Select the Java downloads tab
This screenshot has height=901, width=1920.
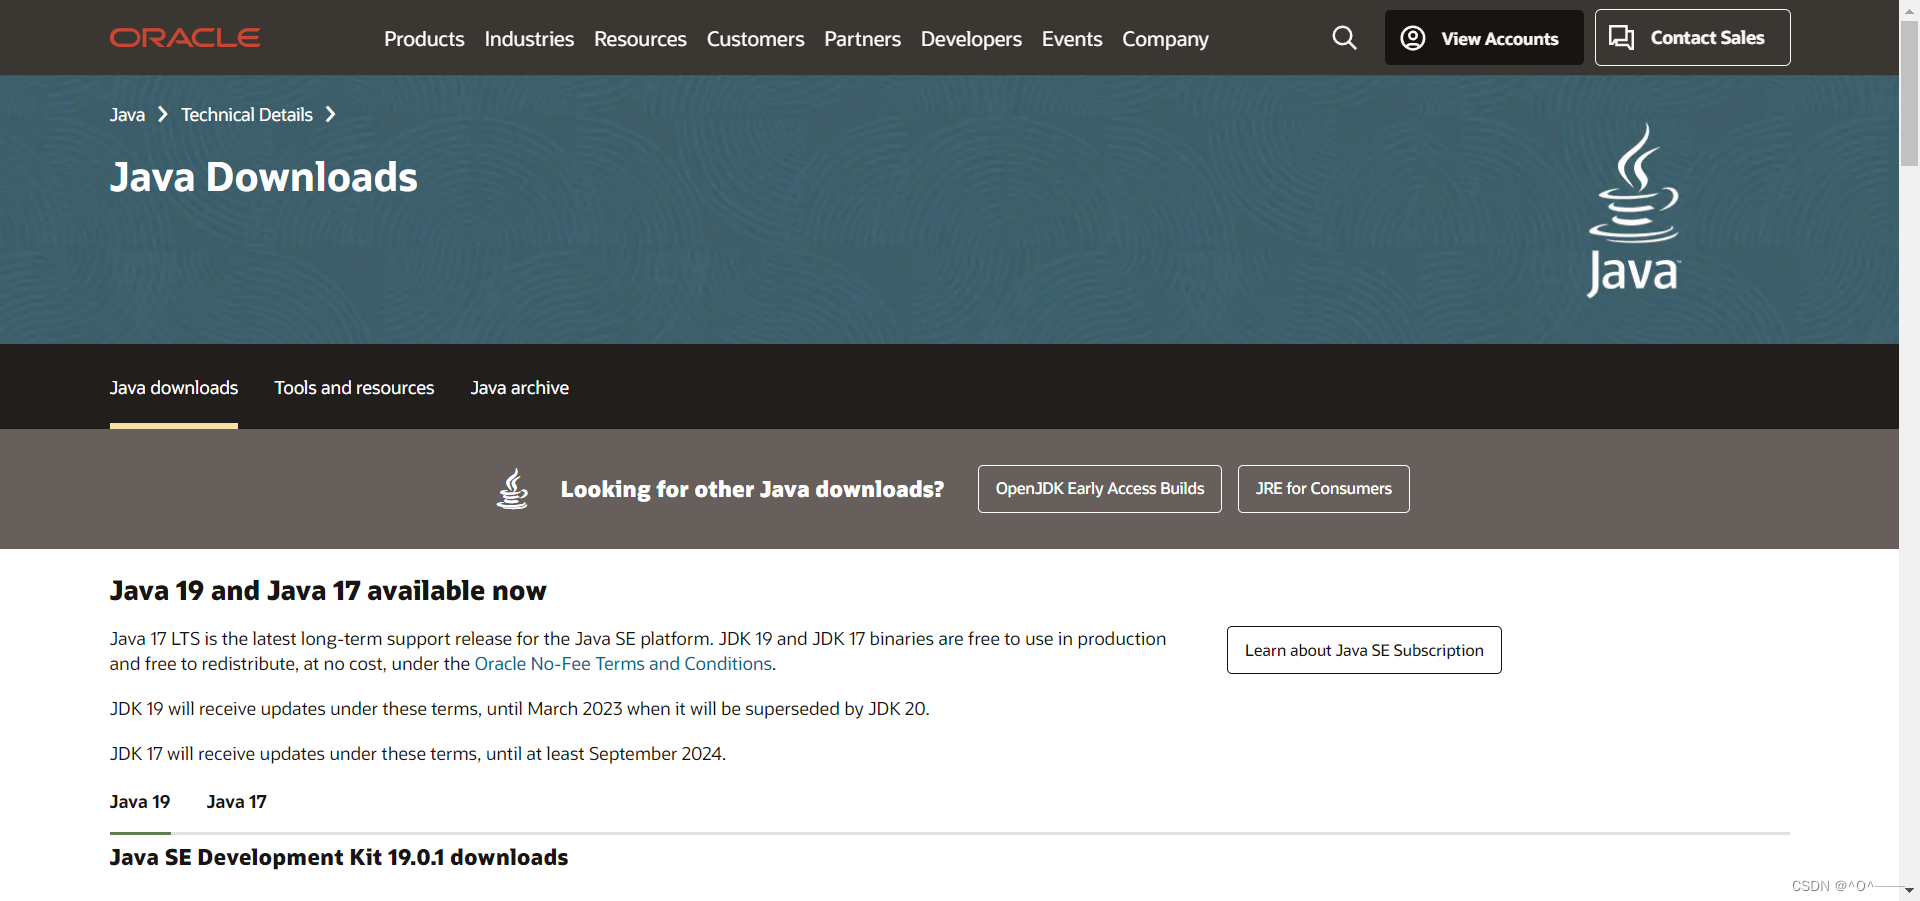click(174, 388)
